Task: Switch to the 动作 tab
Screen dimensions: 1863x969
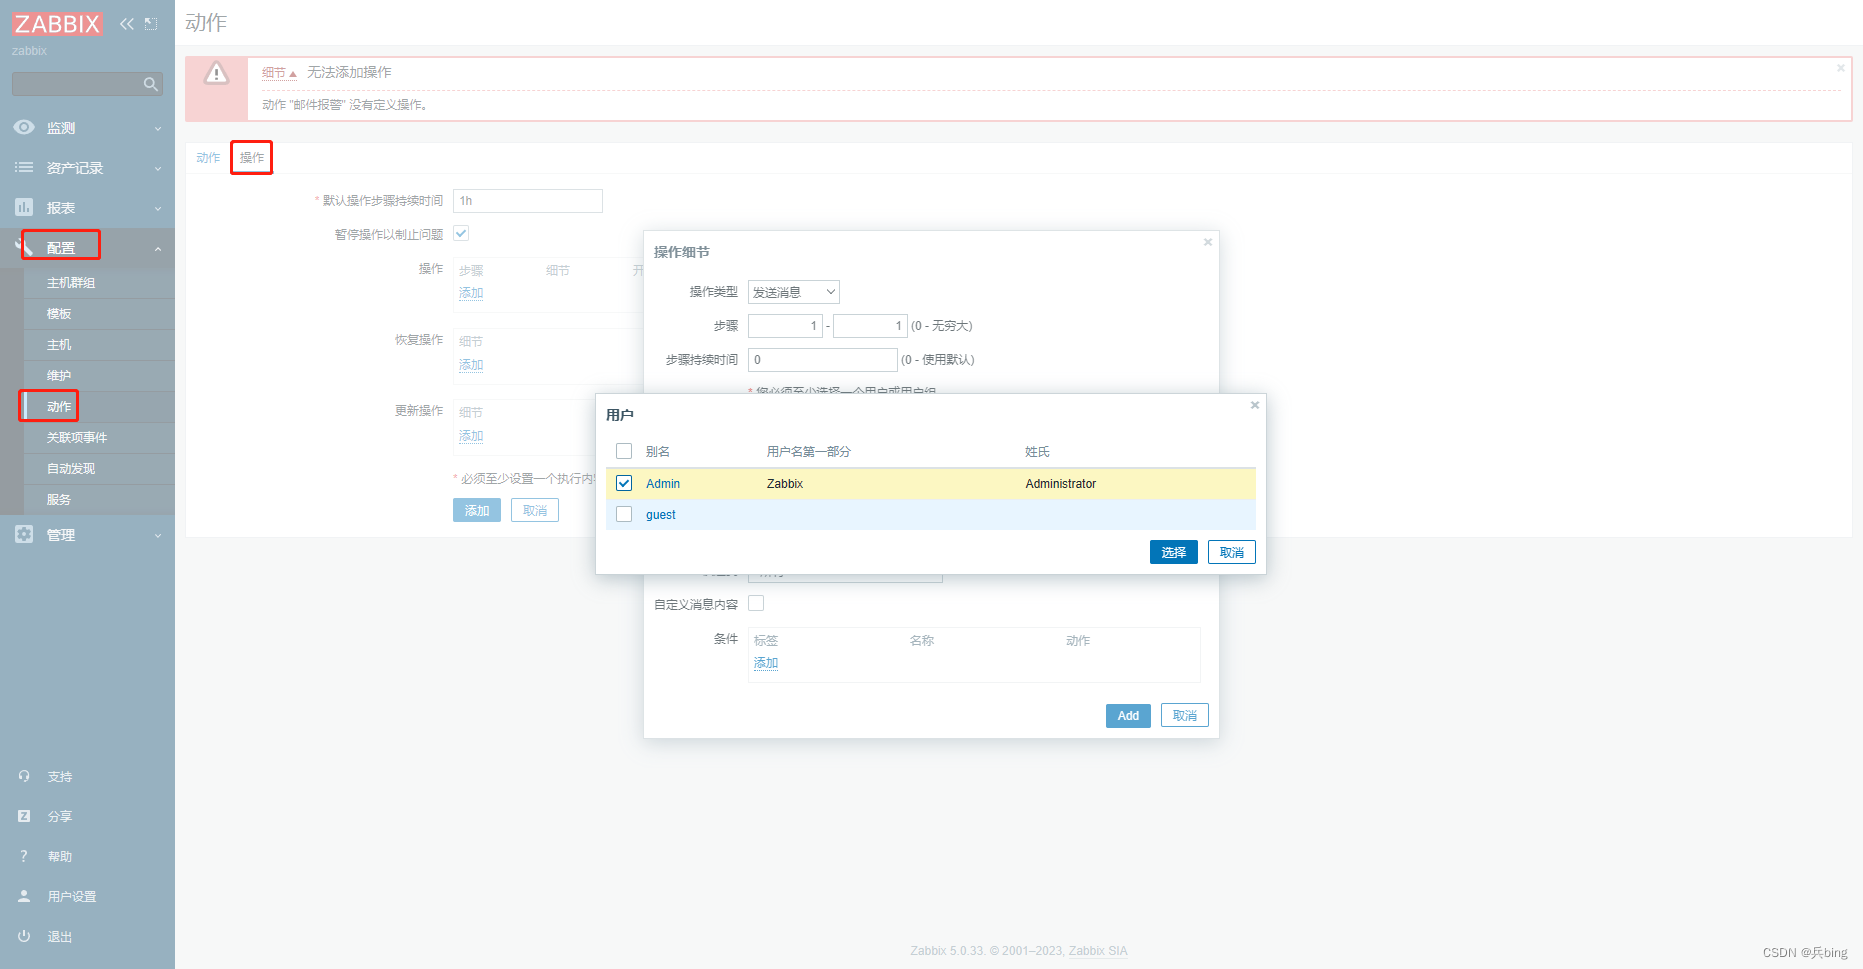Action: point(208,158)
